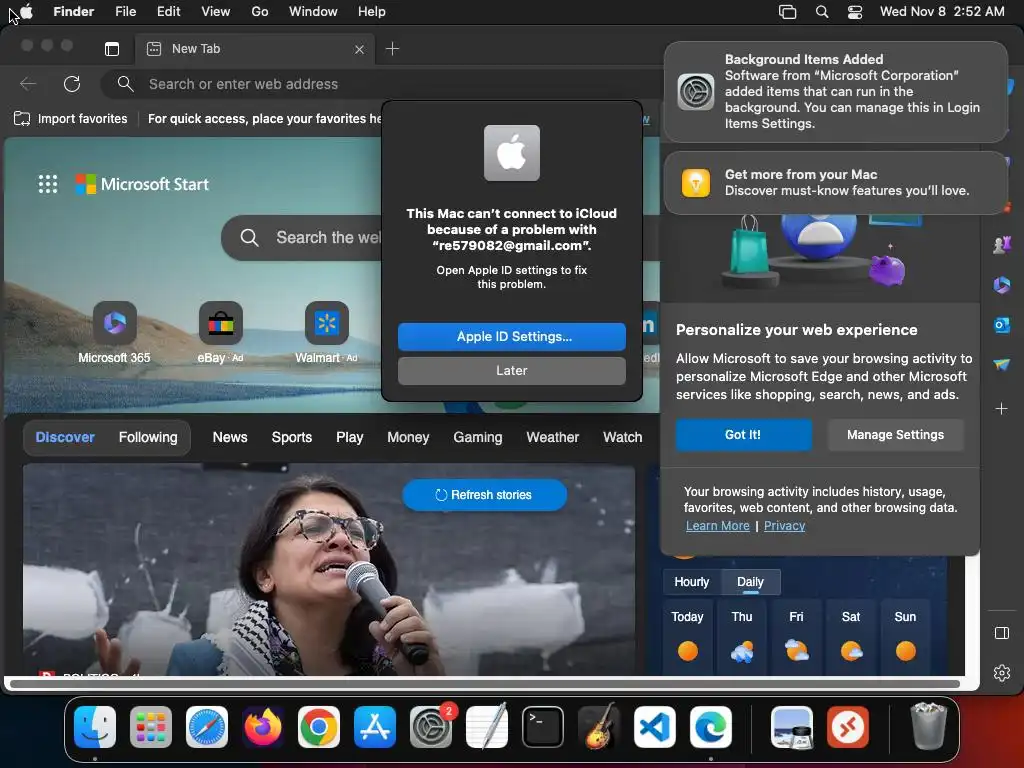Open the Gaming category
Screen dimensions: 1024x768
coord(478,438)
